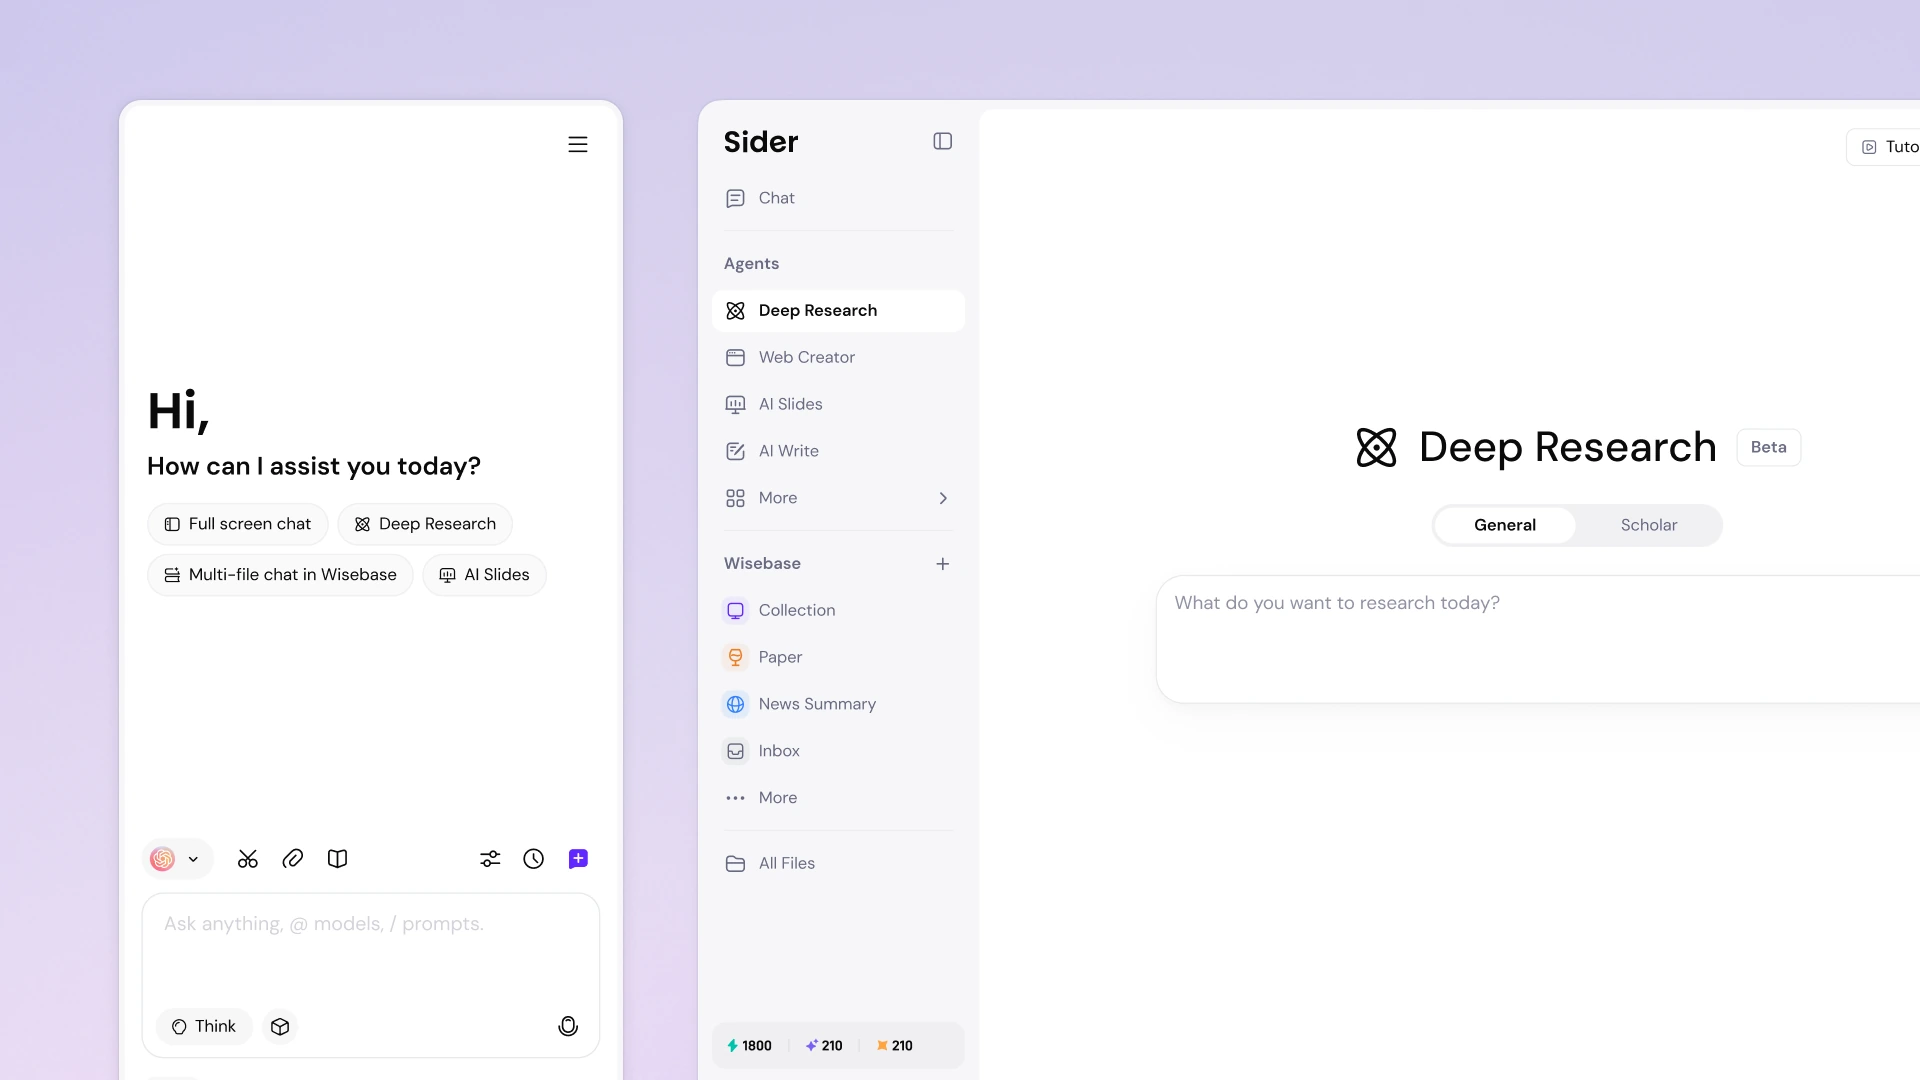
Task: Collapse the Sider sidebar panel icon
Action: (943, 141)
